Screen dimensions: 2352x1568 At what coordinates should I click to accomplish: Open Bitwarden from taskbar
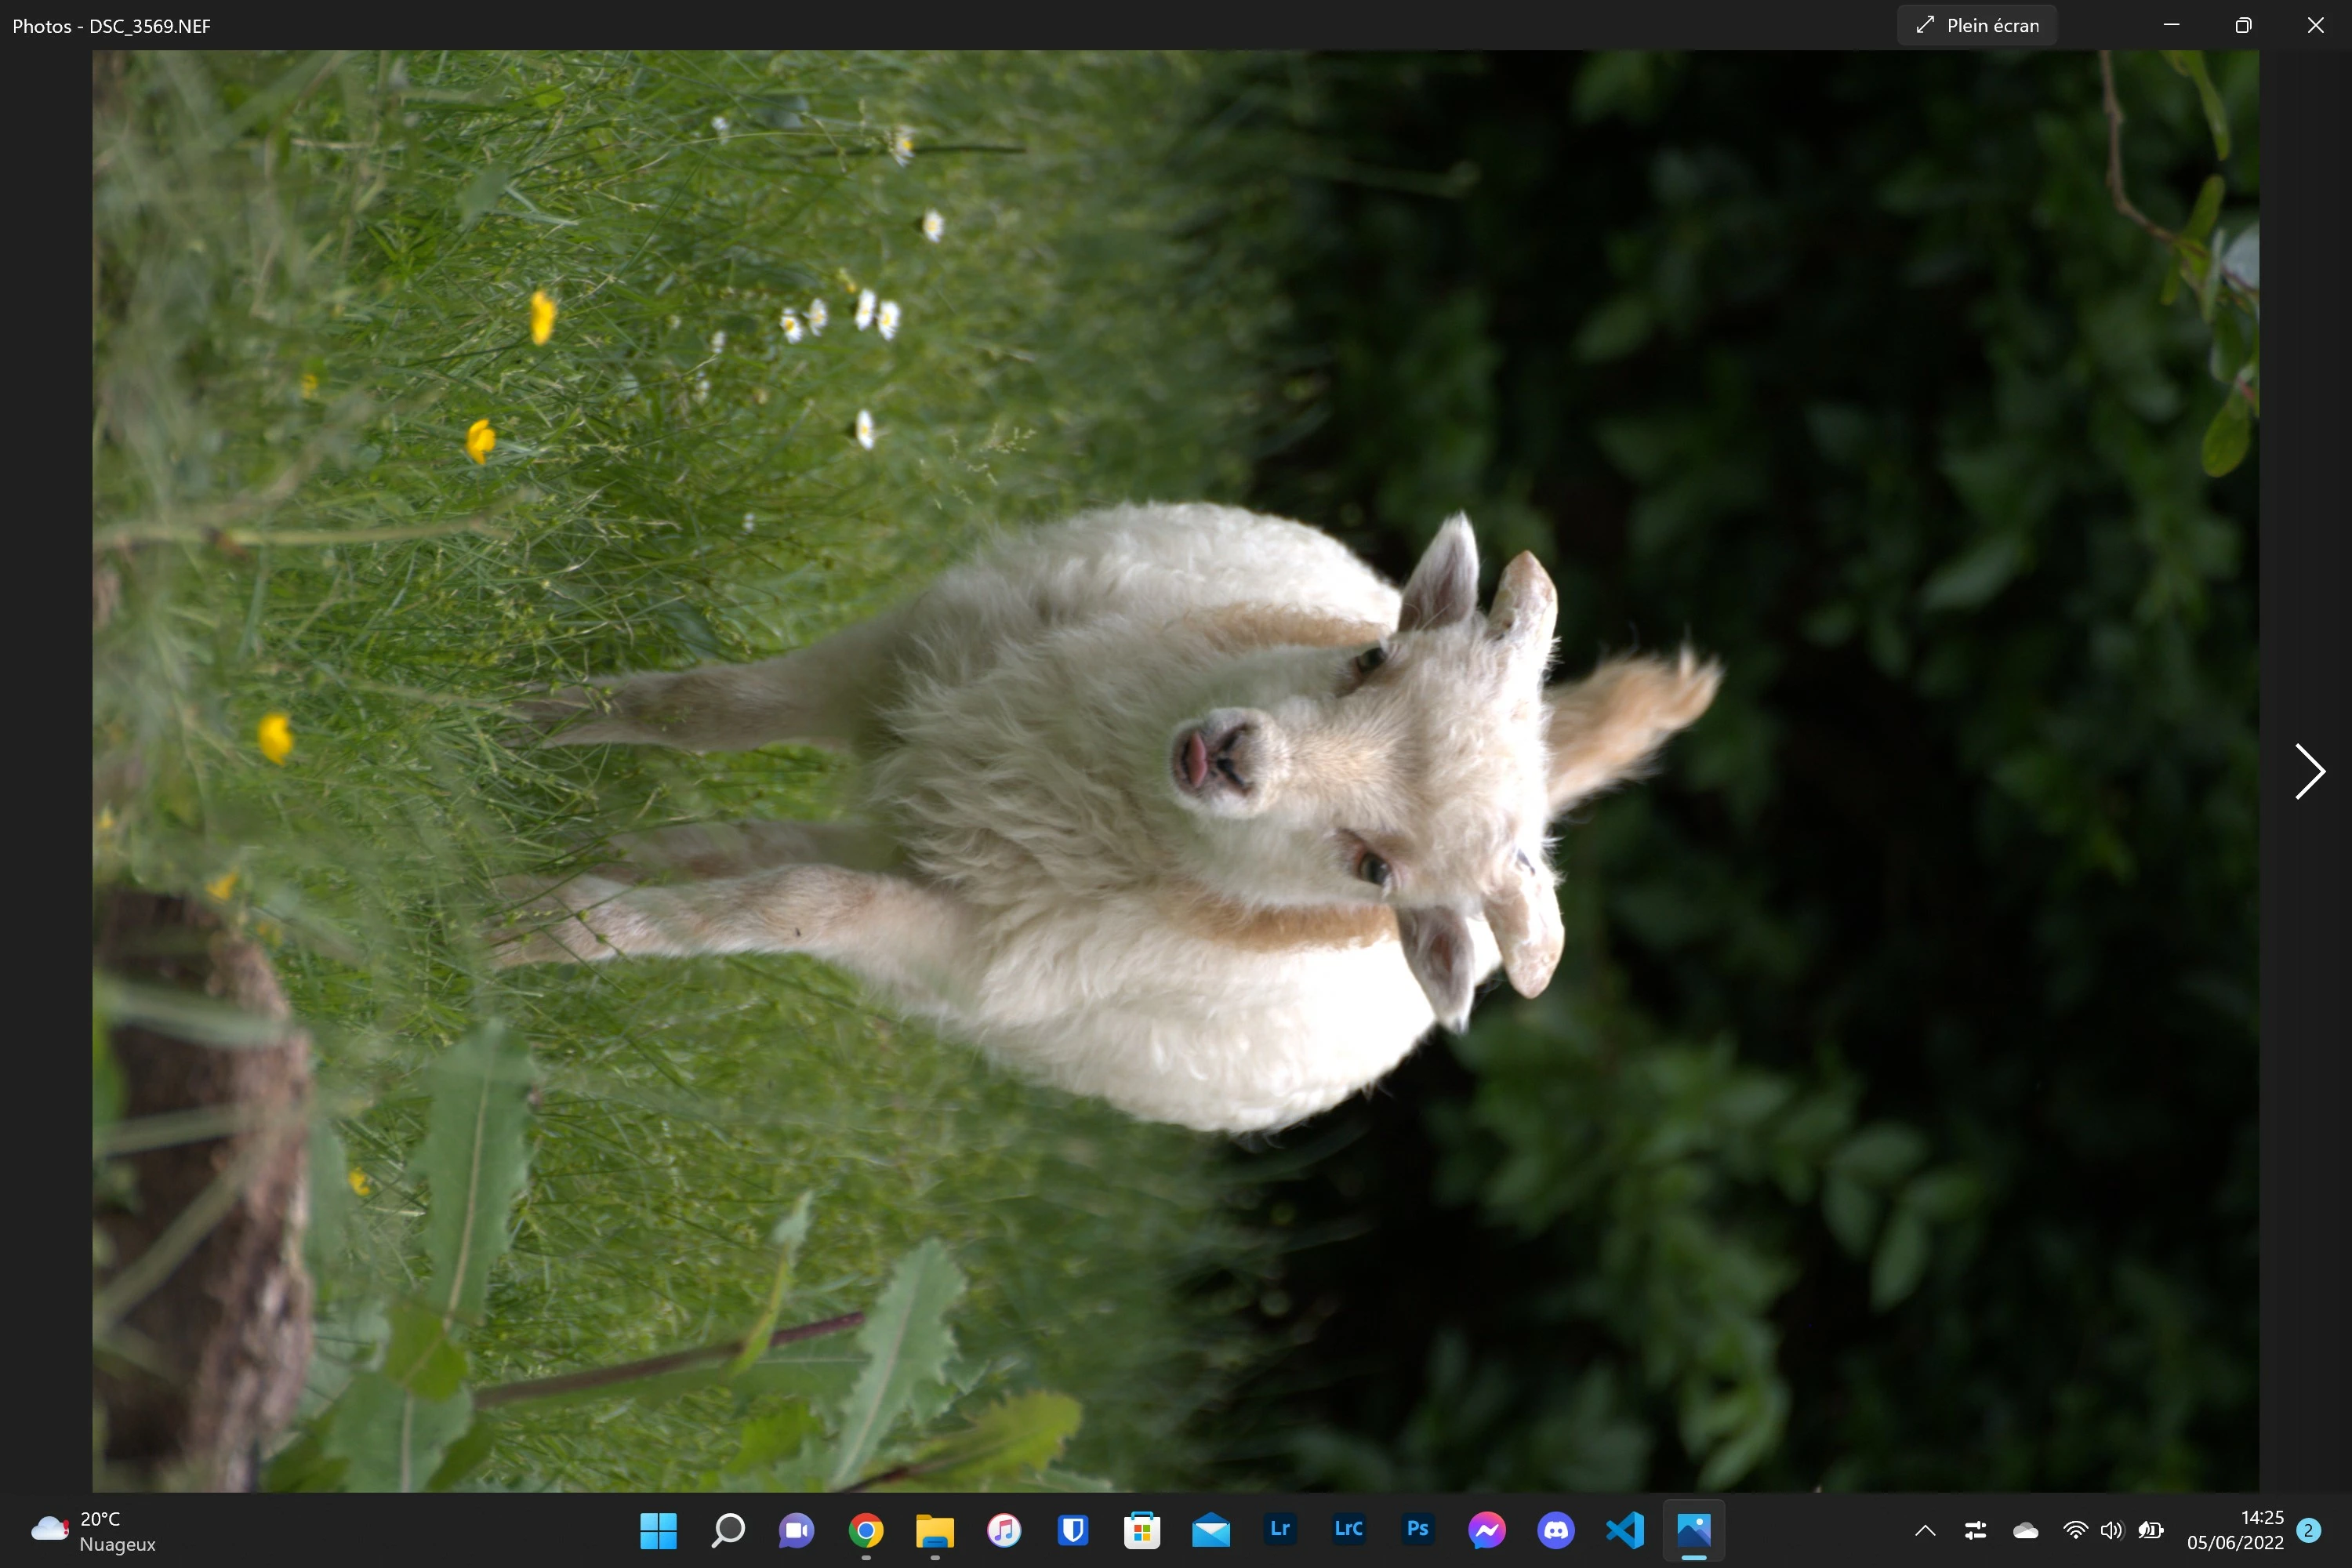[x=1073, y=1530]
